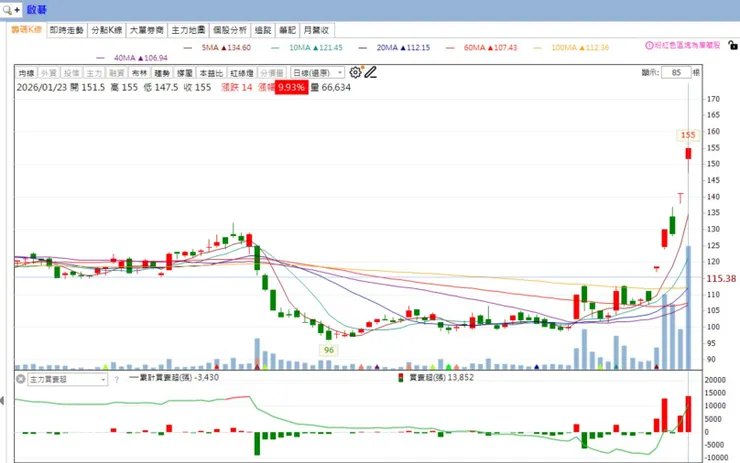Click the 5MA 134.60 legend entry
Viewport: 740px width, 463px height.
[218, 48]
